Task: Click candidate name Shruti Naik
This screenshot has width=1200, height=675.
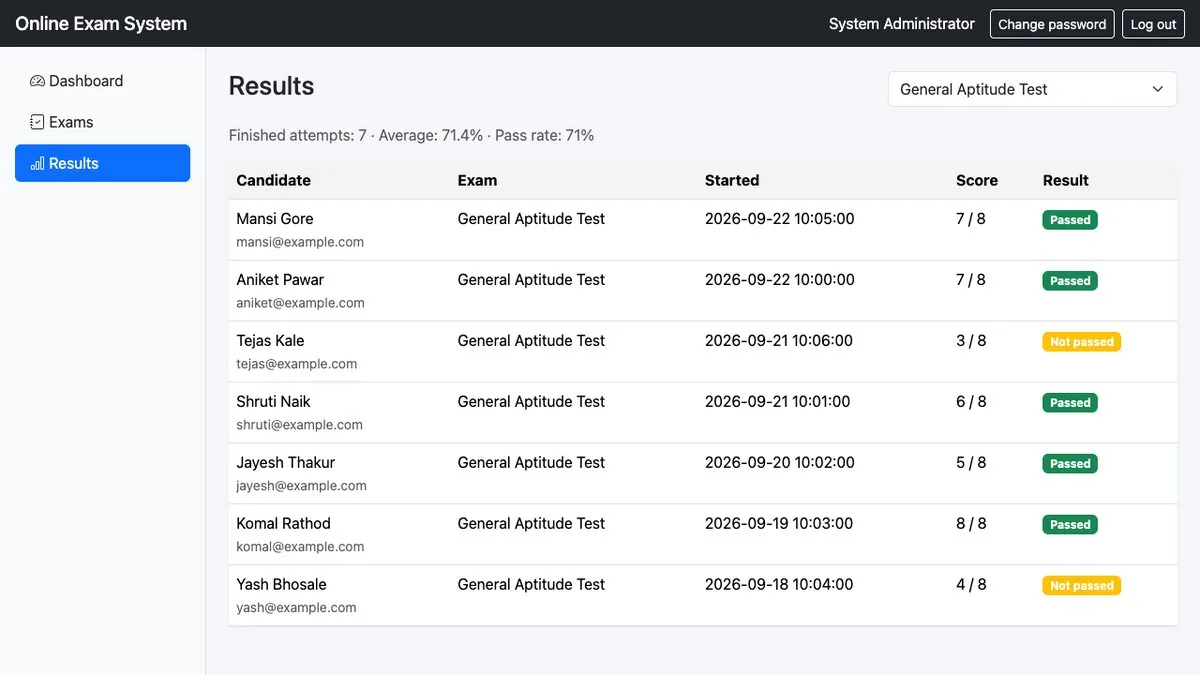Action: 273,402
